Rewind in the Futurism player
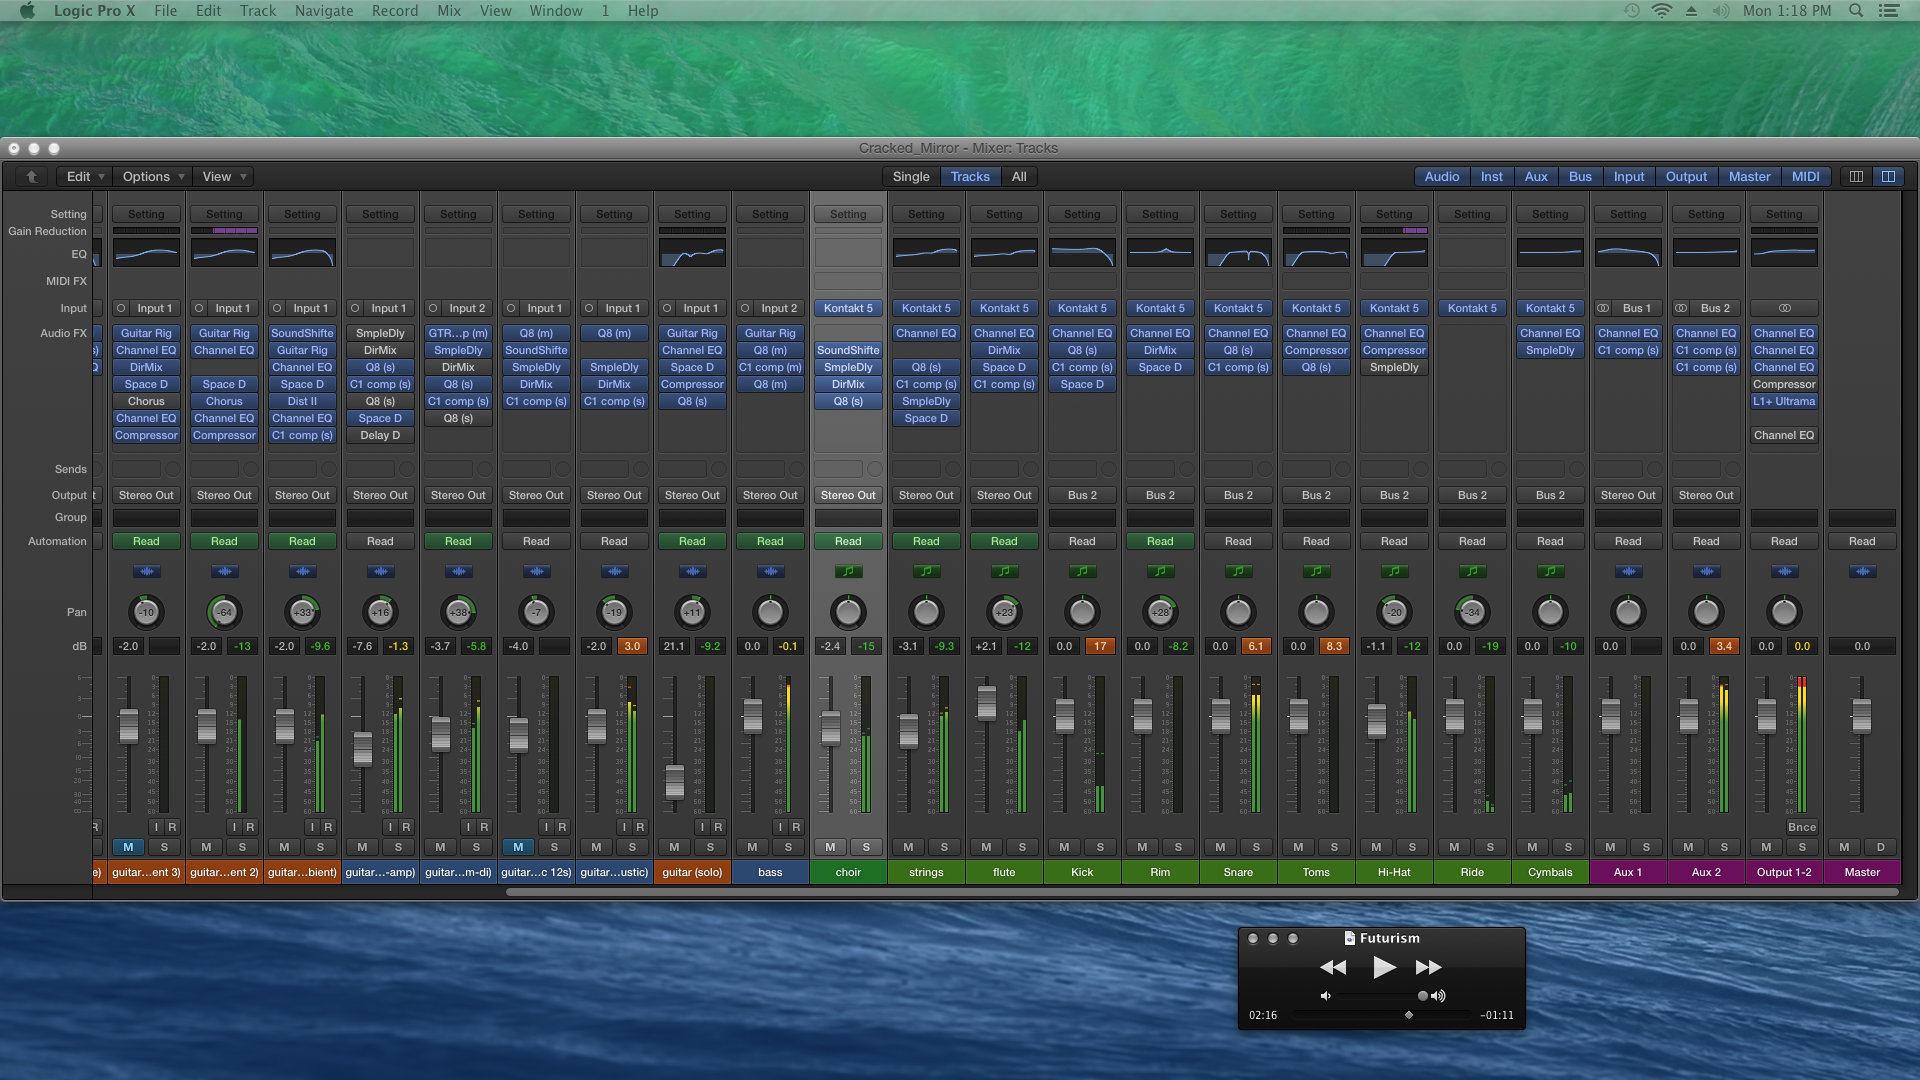This screenshot has height=1080, width=1920. 1333,967
